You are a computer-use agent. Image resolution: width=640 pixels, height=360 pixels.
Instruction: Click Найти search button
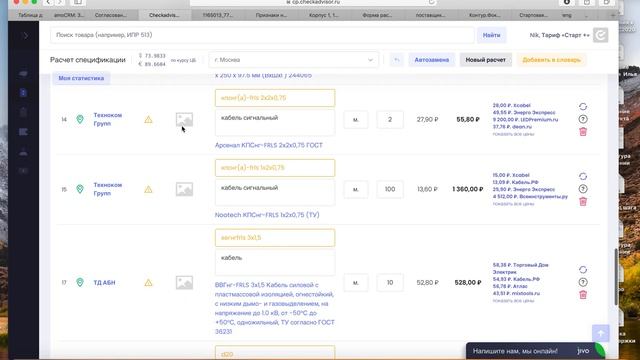[x=491, y=35]
